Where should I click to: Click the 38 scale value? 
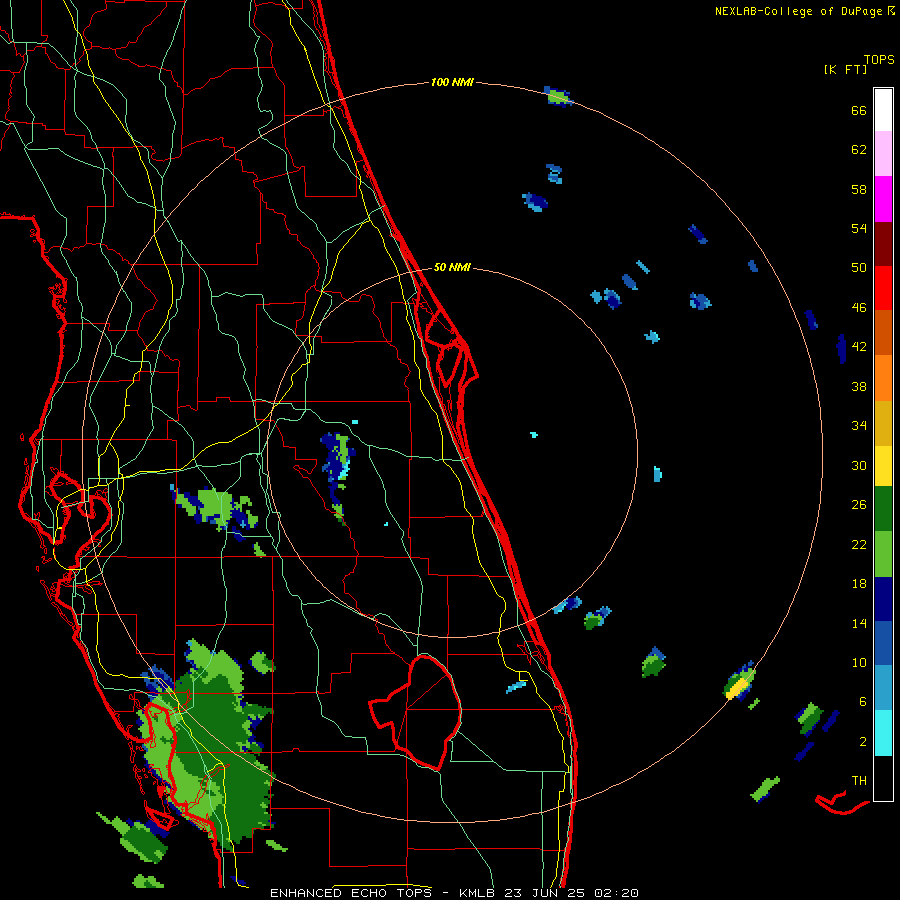click(x=859, y=386)
